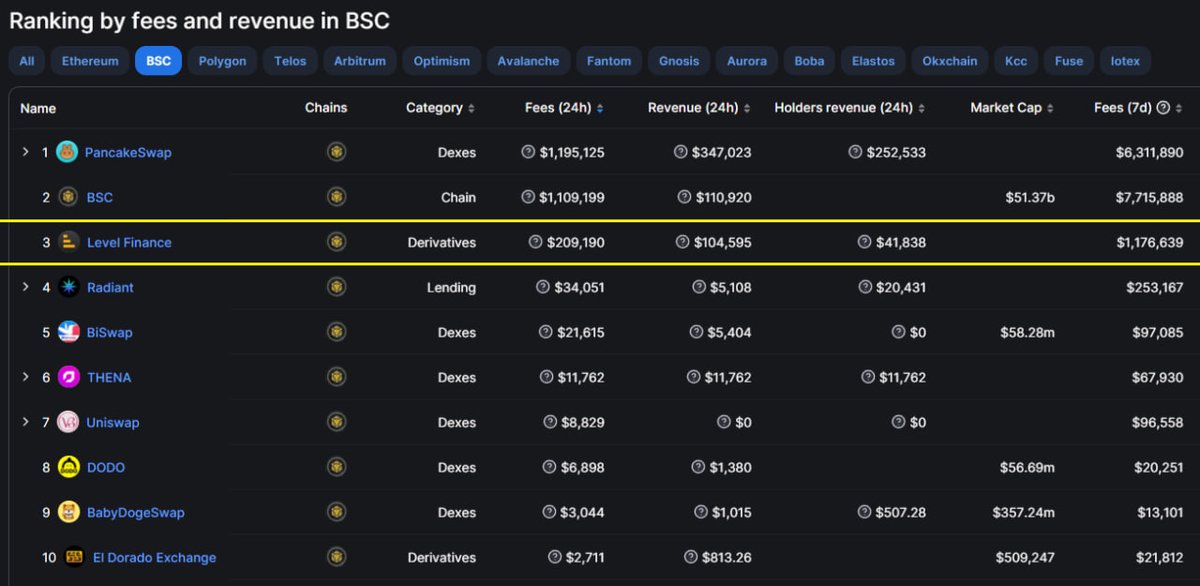The height and width of the screenshot is (586, 1200).
Task: Switch to the Polygon chain tab
Action: (x=222, y=61)
